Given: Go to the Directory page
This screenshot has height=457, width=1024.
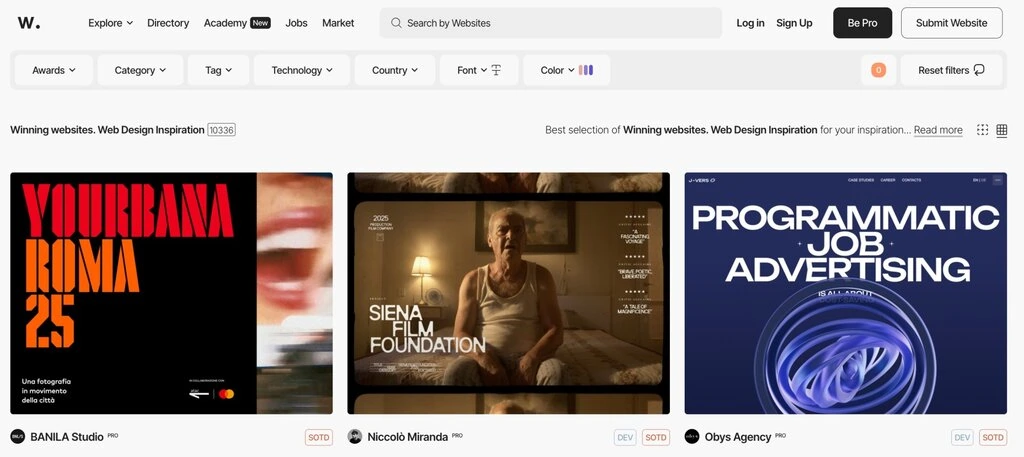Looking at the screenshot, I should point(168,23).
